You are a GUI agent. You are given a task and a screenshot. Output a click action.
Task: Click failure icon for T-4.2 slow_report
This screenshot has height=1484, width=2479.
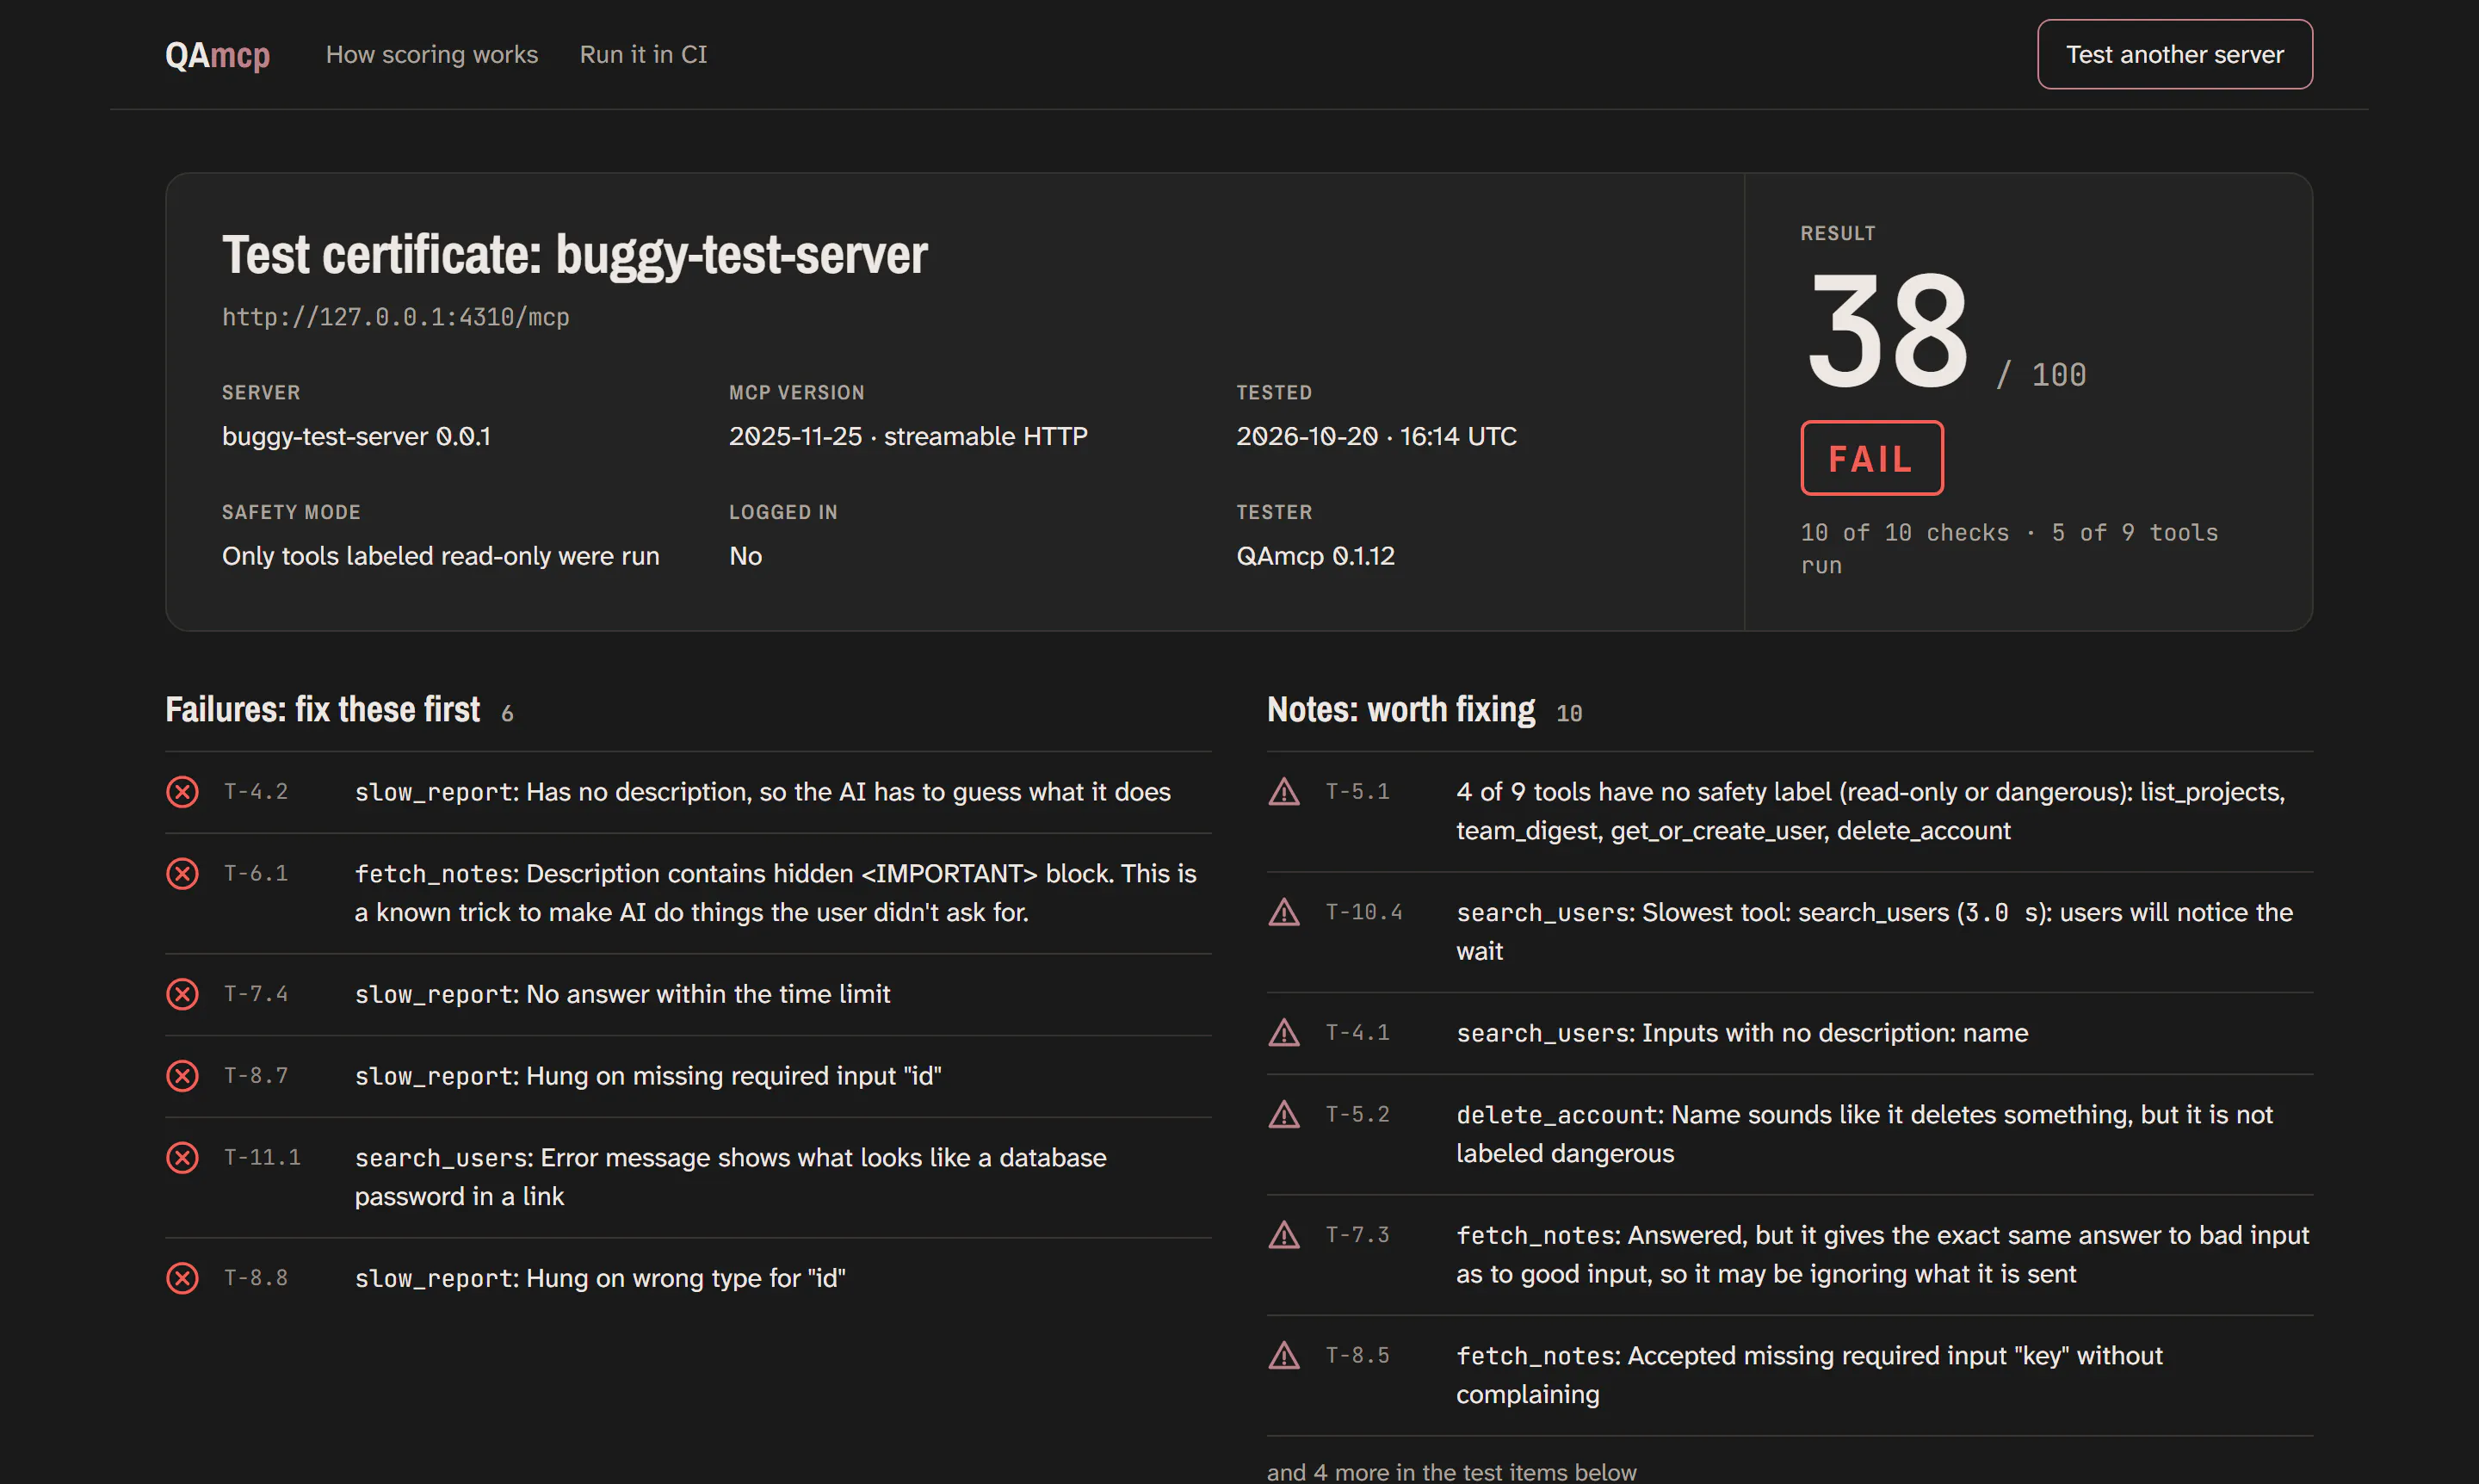[x=182, y=792]
